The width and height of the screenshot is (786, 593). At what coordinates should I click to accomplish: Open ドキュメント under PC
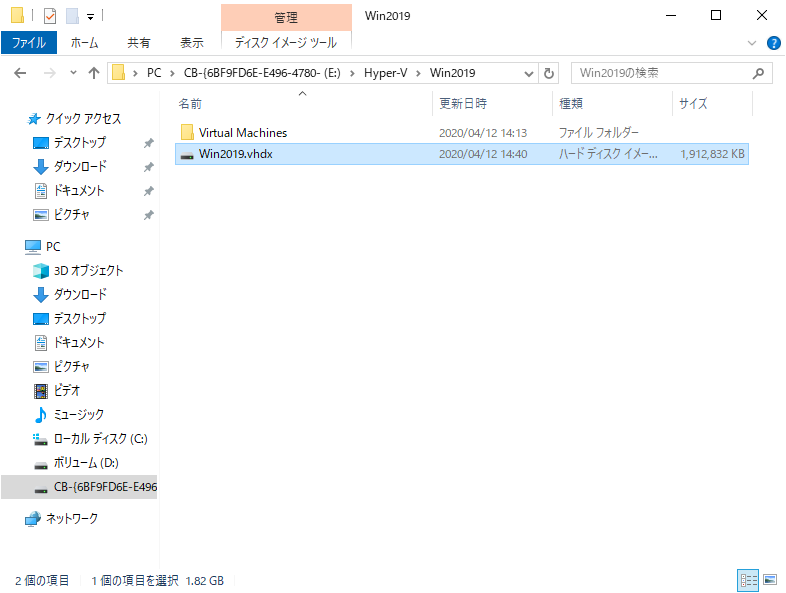[x=79, y=342]
